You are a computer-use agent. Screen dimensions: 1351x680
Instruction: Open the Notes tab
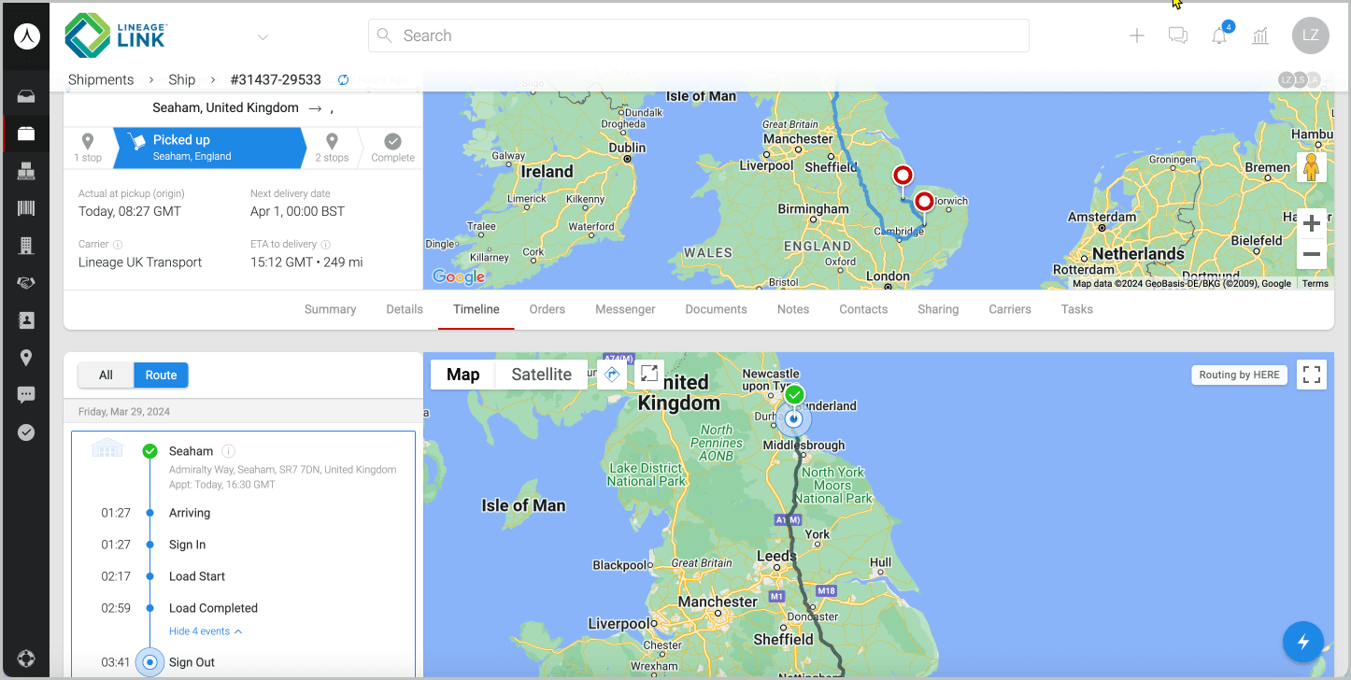793,309
